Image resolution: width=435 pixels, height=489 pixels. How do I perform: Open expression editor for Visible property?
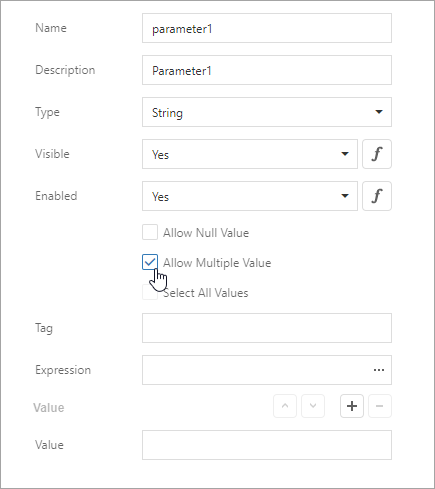tap(377, 154)
